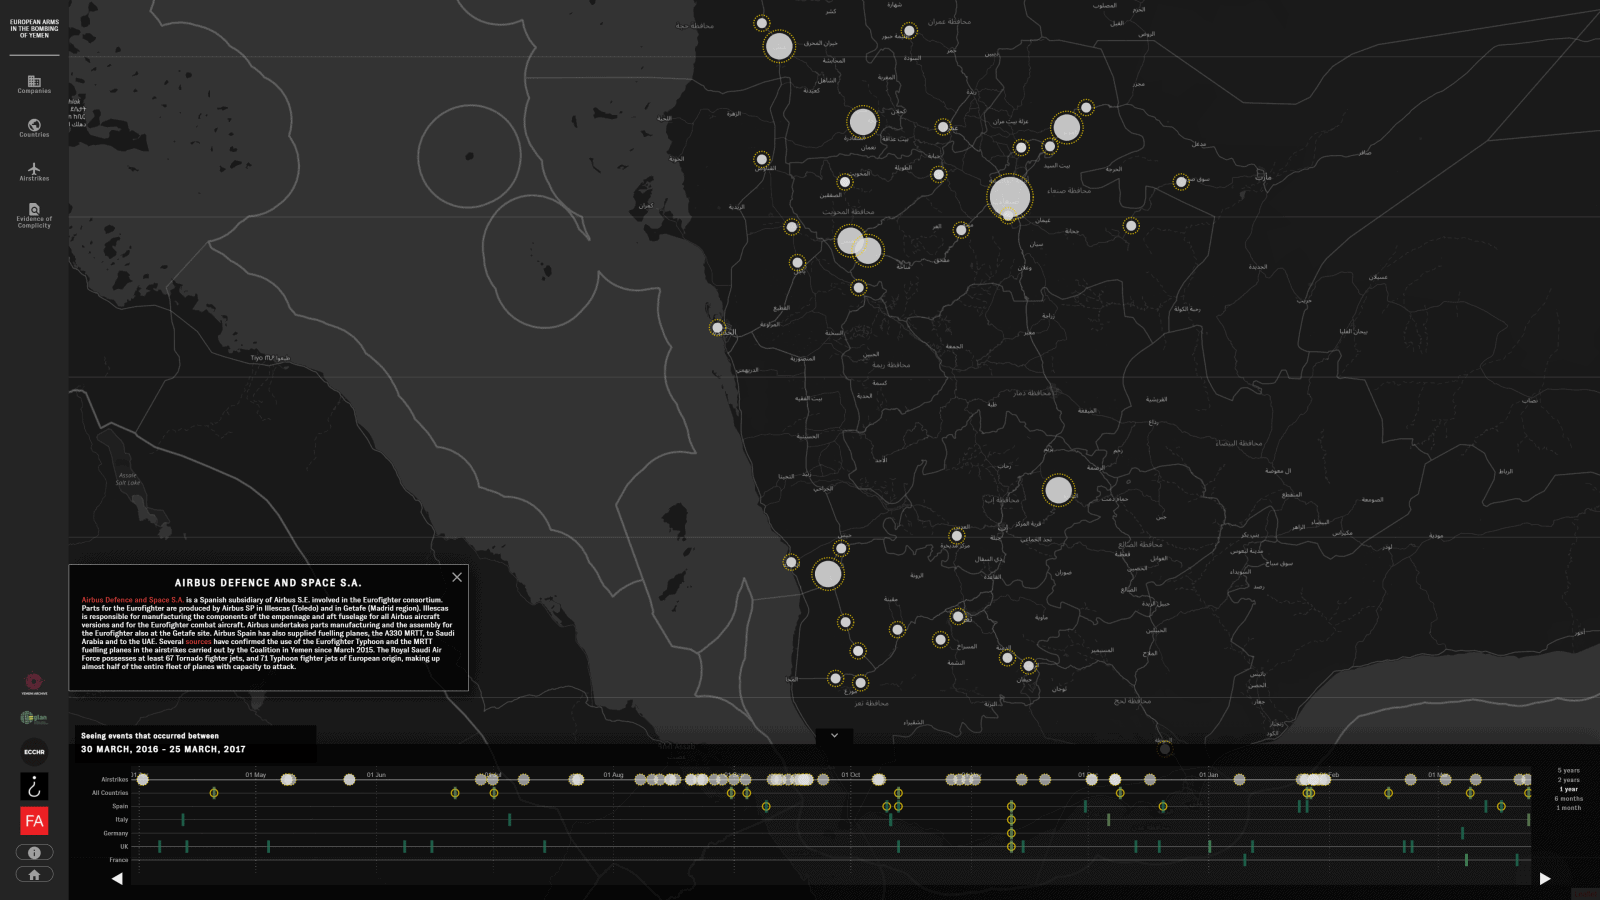Screen dimensions: 1600x900
Task: Go to home with house icon
Action: pyautogui.click(x=34, y=875)
